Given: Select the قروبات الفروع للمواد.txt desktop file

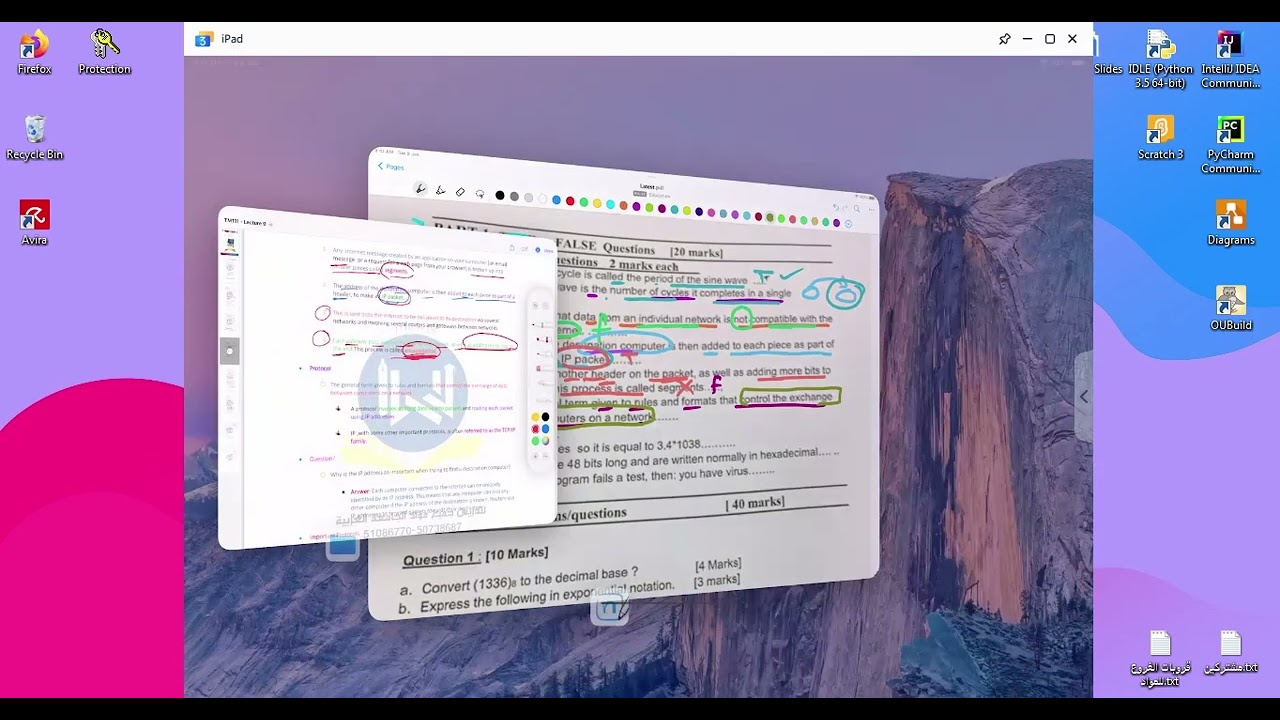Looking at the screenshot, I should click(x=1160, y=659).
